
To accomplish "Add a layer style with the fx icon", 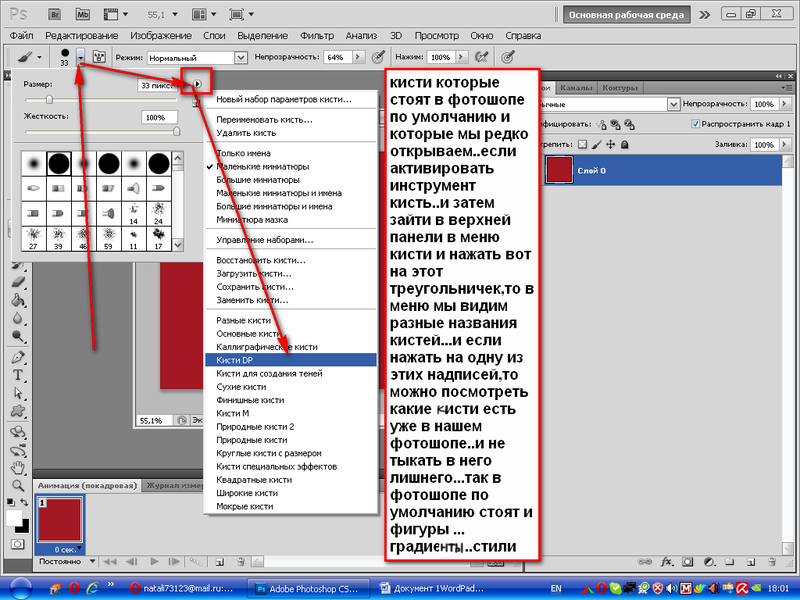I will coord(666,562).
